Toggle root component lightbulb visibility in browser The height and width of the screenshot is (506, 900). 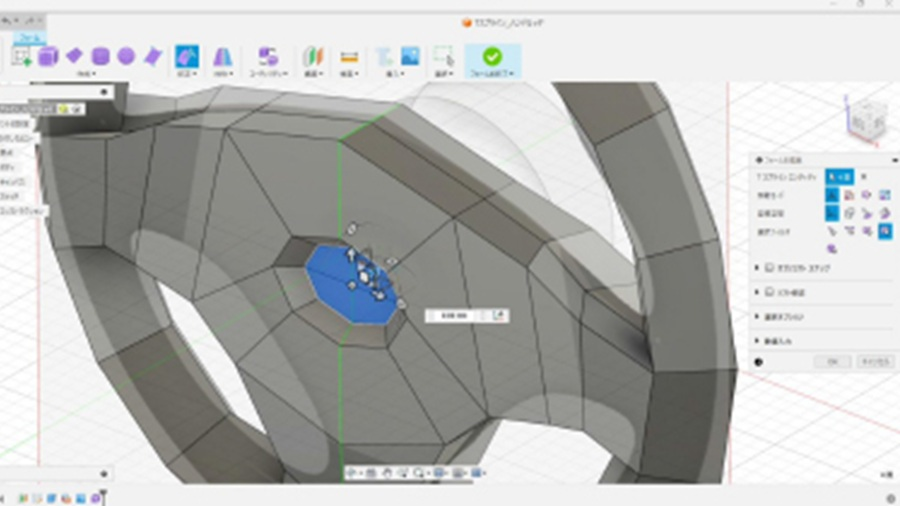click(x=63, y=109)
